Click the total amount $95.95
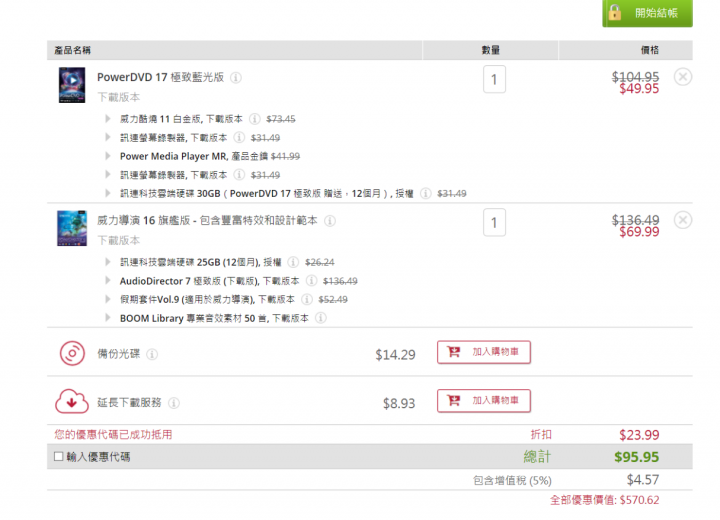The width and height of the screenshot is (720, 520). coord(636,457)
